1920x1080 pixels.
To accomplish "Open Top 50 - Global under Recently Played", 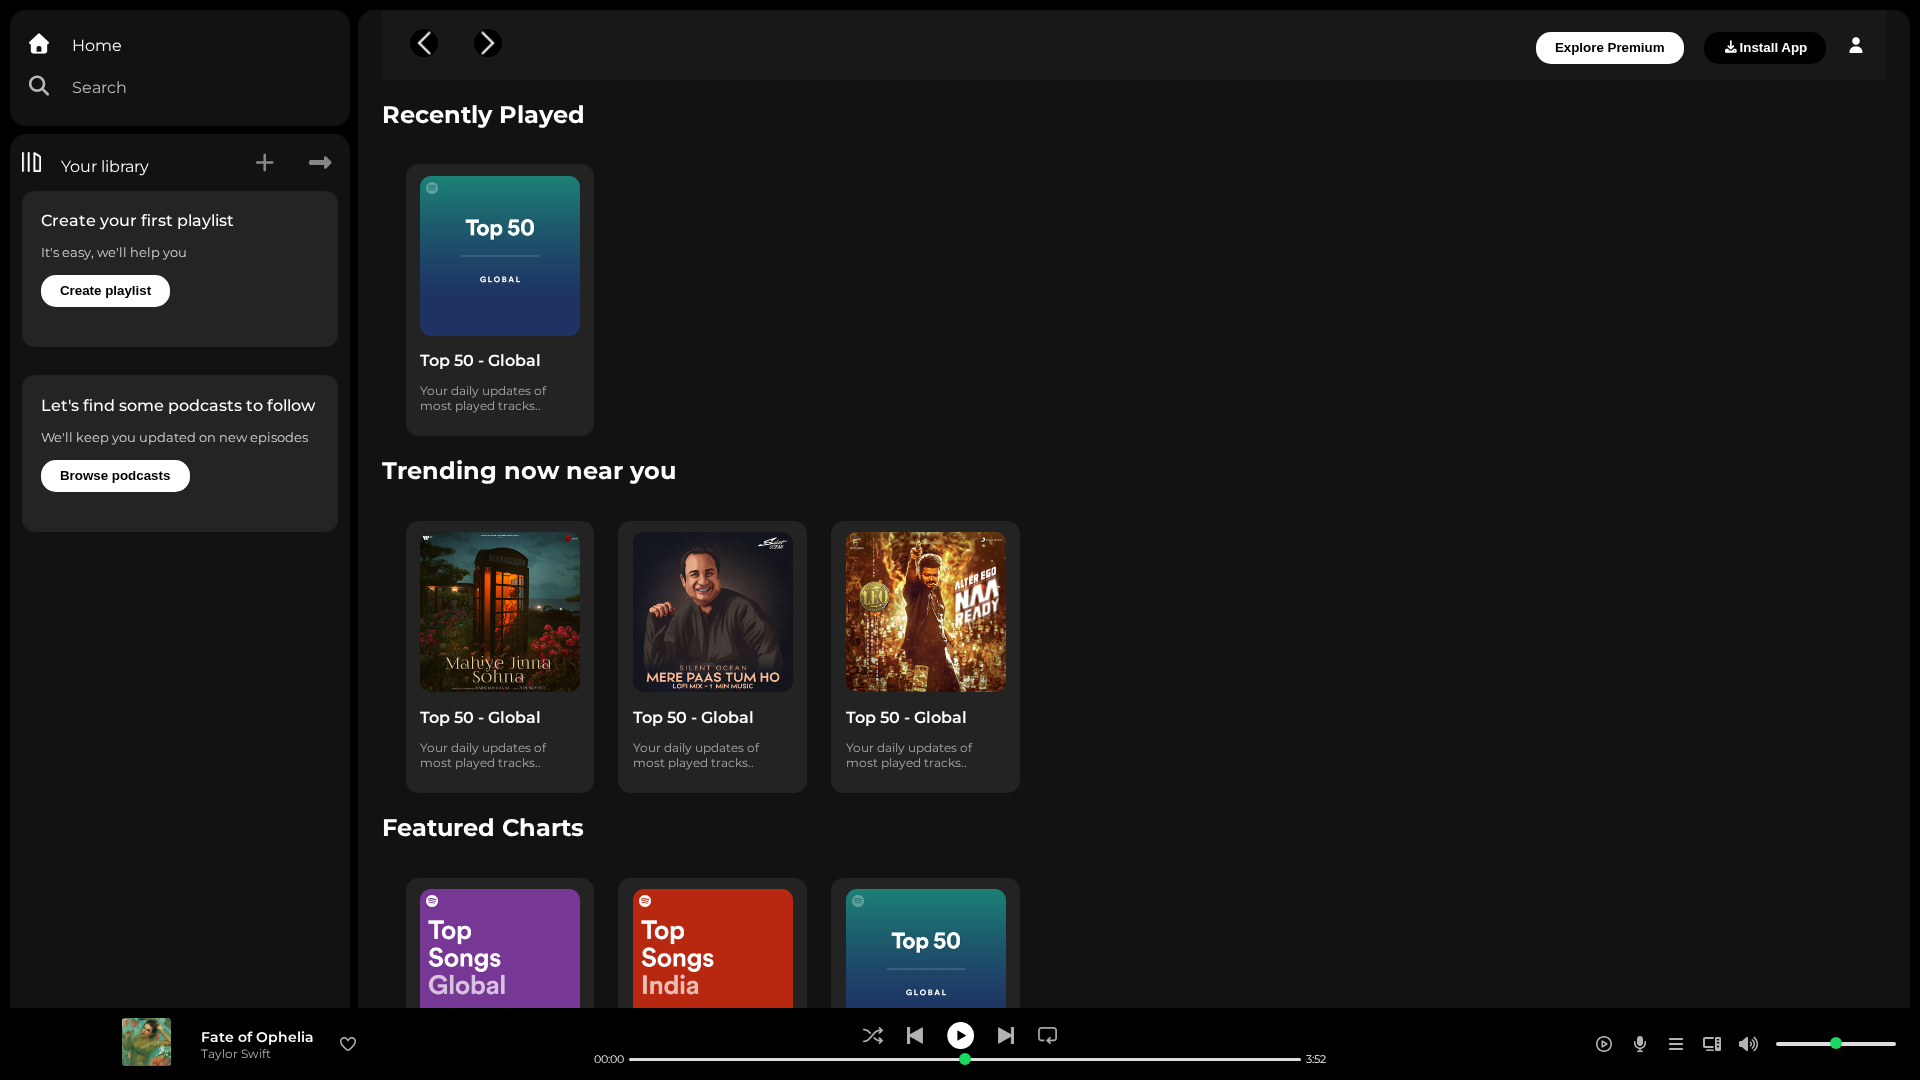I will click(500, 300).
